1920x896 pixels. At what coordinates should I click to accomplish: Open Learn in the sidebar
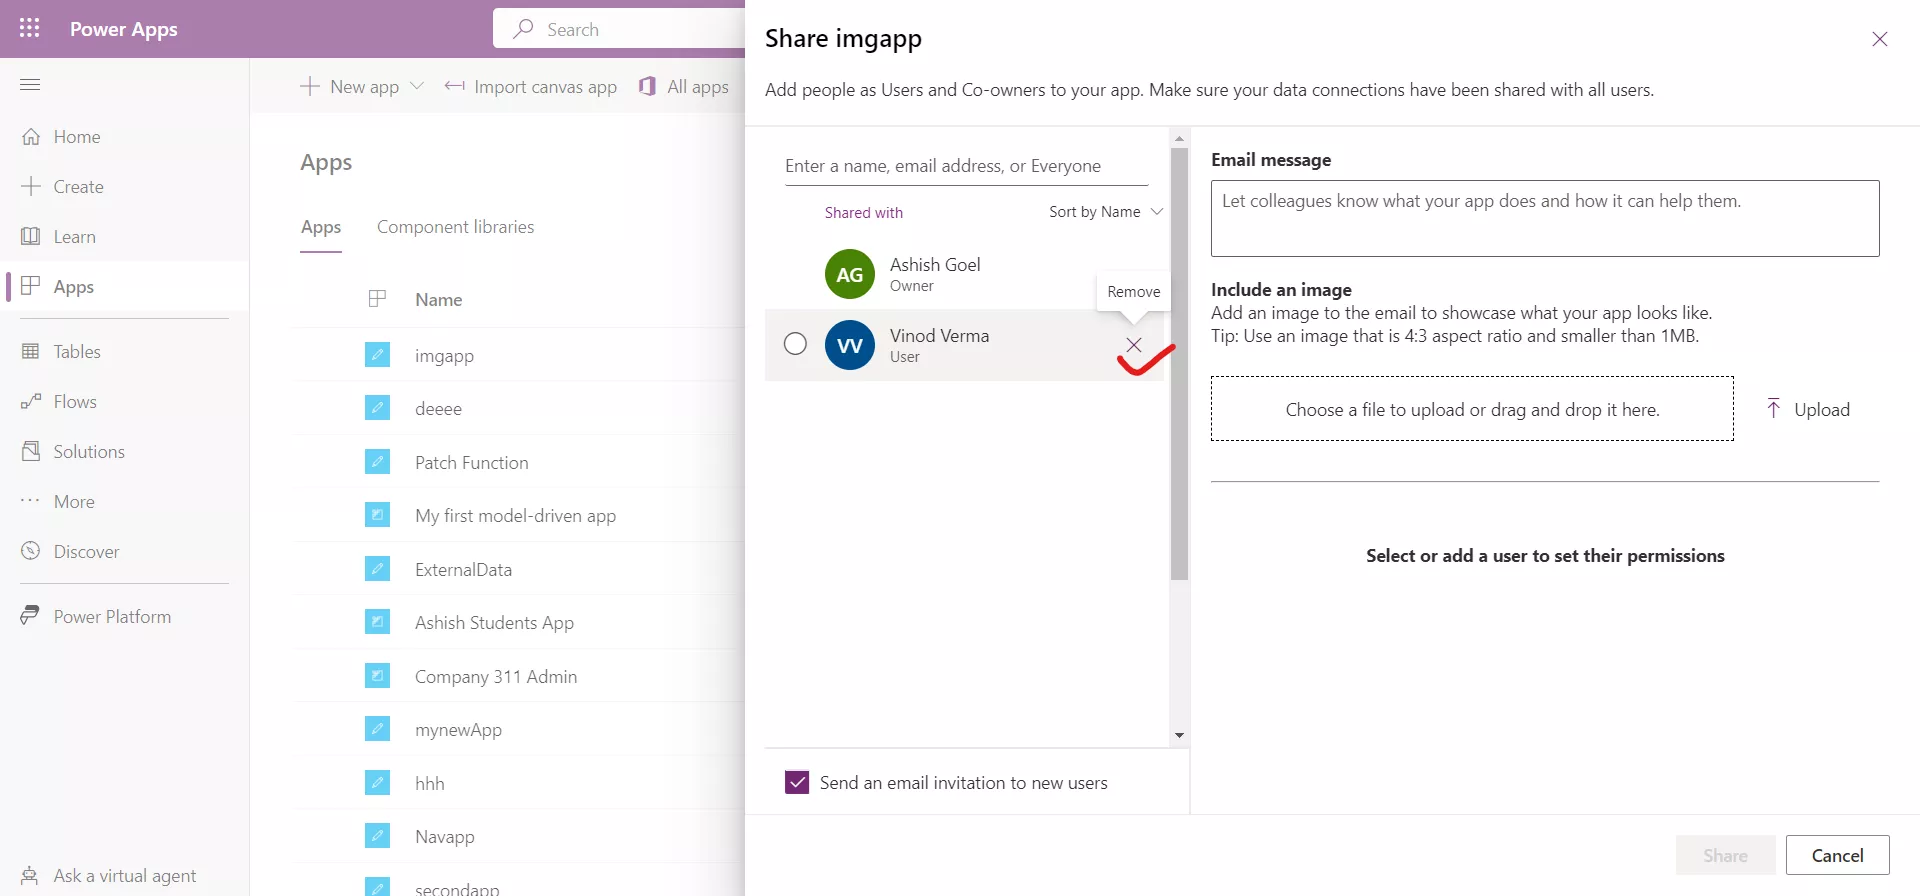pyautogui.click(x=74, y=237)
